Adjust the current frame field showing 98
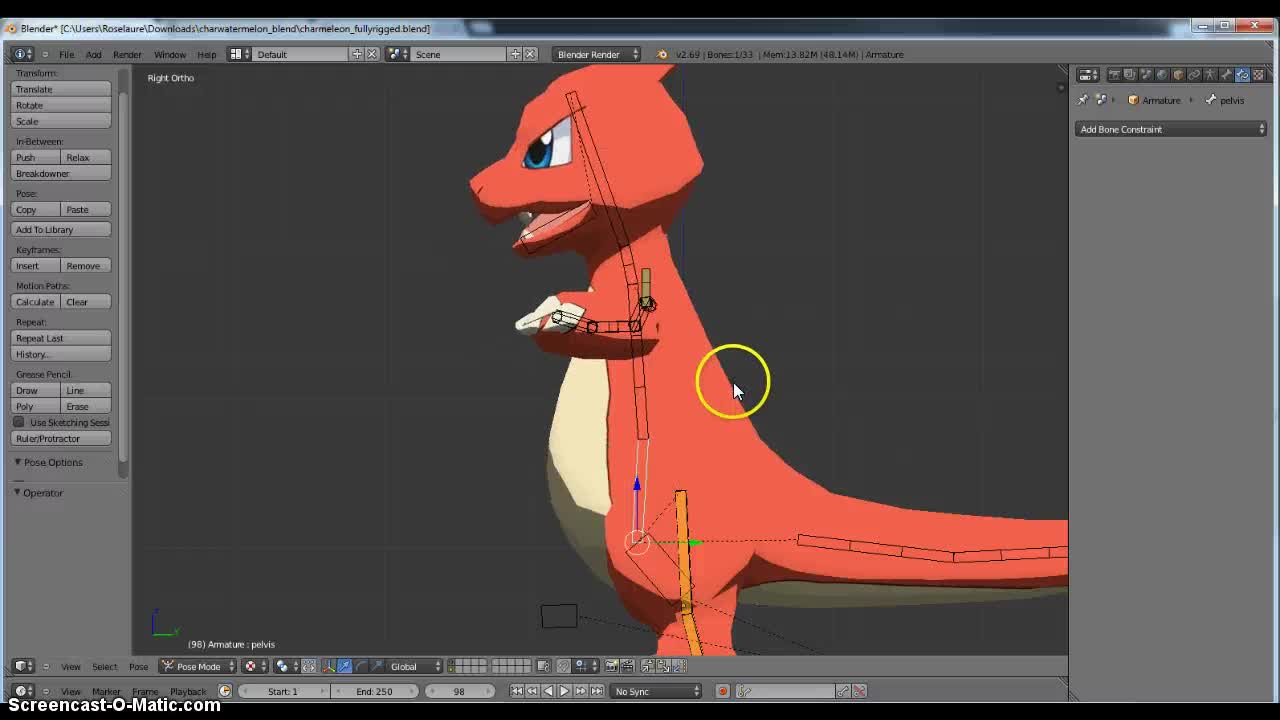The height and width of the screenshot is (720, 1280). pyautogui.click(x=459, y=691)
